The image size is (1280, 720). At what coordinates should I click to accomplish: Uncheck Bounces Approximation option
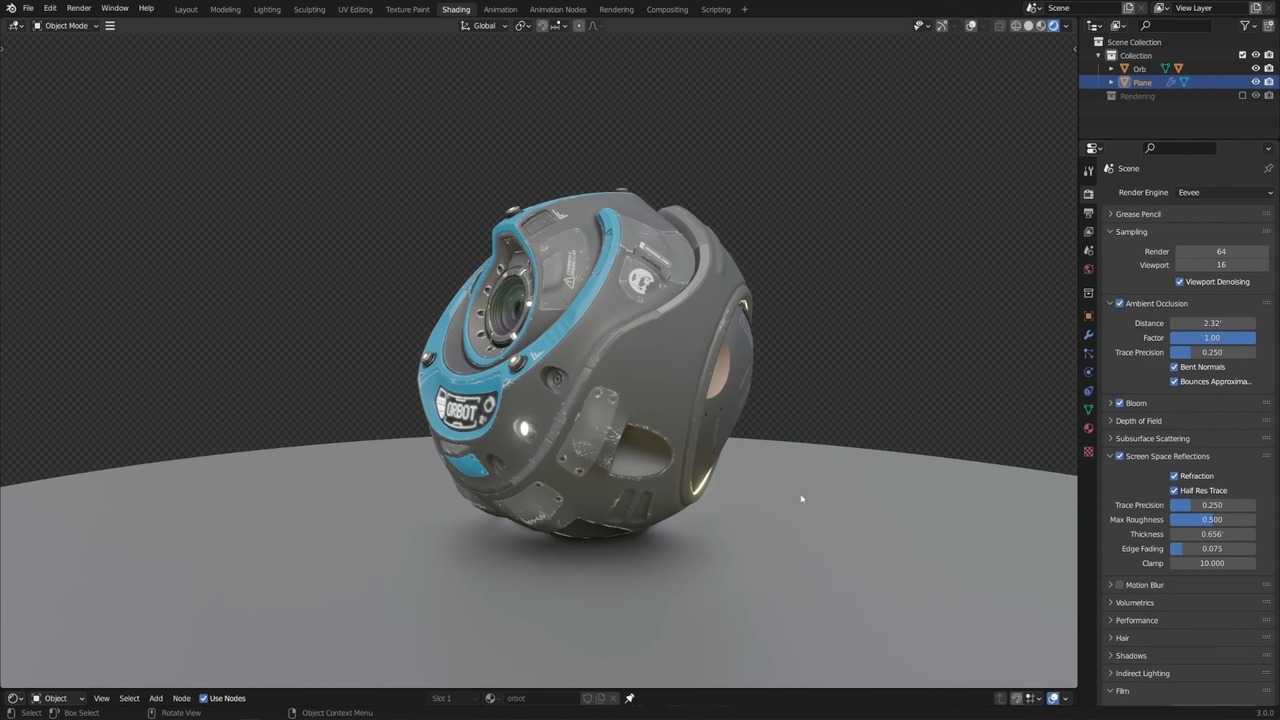point(1174,381)
